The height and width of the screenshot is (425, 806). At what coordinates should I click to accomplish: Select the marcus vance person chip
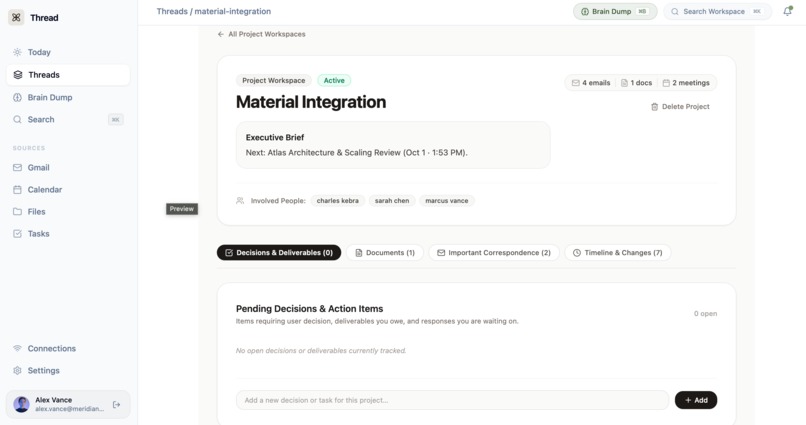click(447, 200)
